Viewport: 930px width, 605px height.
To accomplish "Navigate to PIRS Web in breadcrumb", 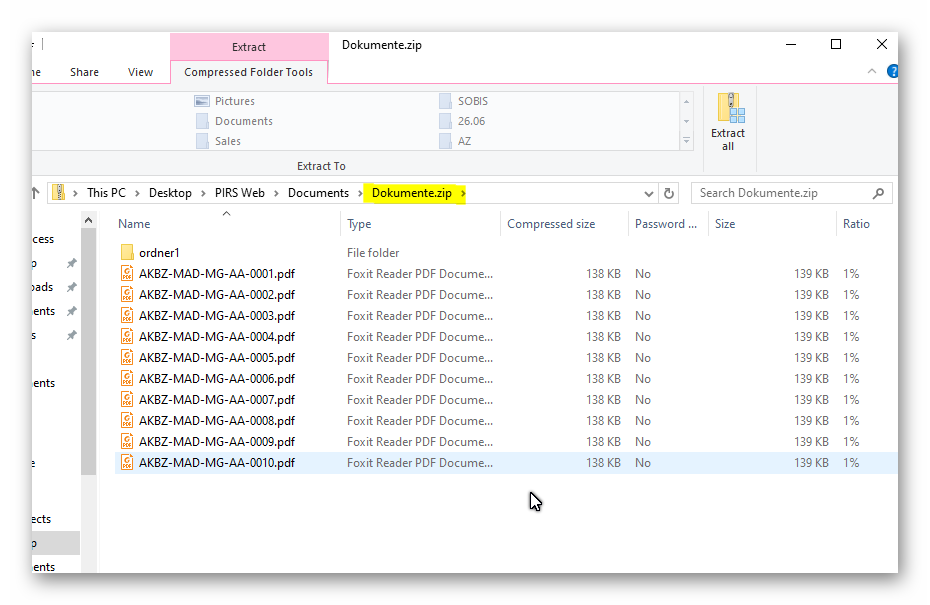I will 239,193.
